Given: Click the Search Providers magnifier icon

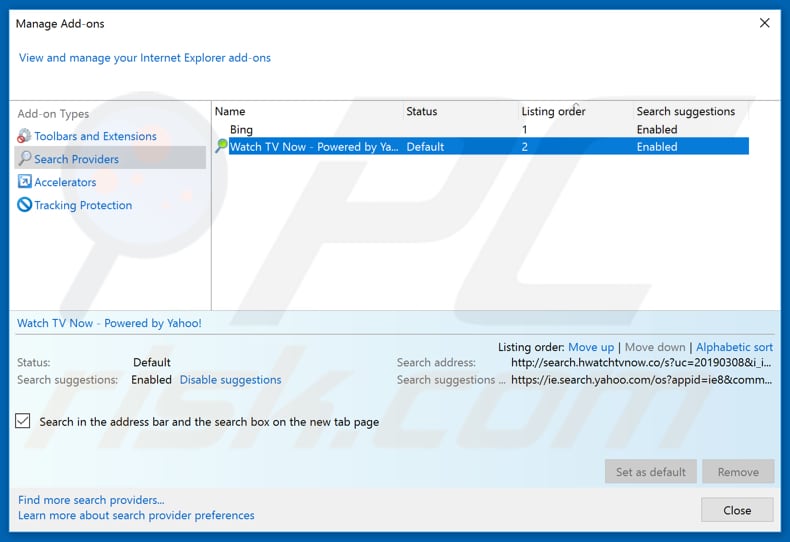Looking at the screenshot, I should click(x=24, y=159).
